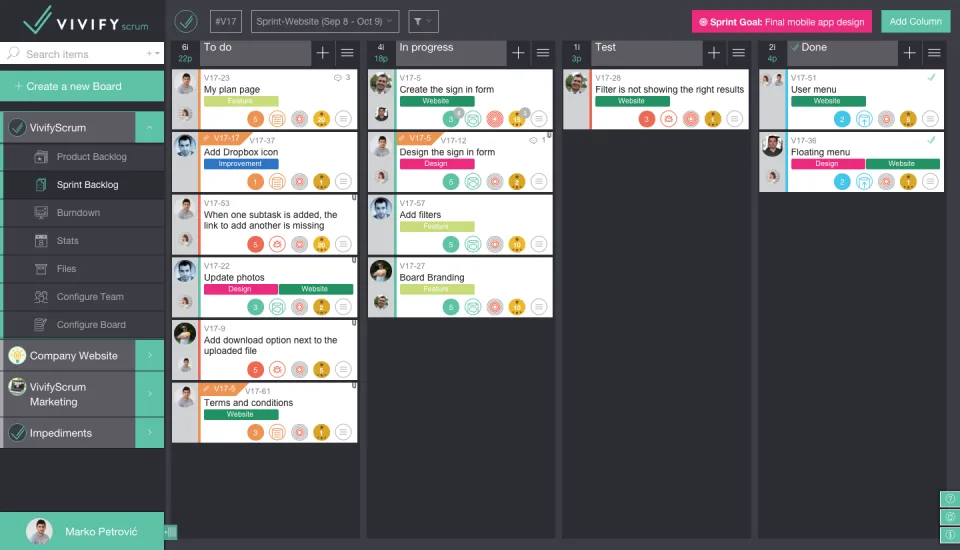Click the Website label on Floating menu card
Viewport: 960px width, 550px height.
coord(902,164)
